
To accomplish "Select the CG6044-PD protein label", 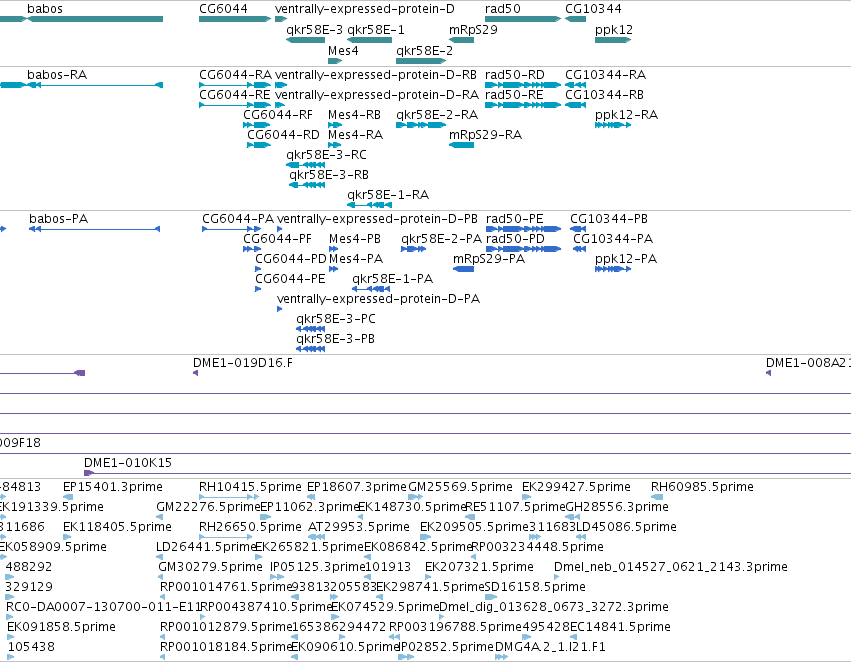I will coord(291,259).
